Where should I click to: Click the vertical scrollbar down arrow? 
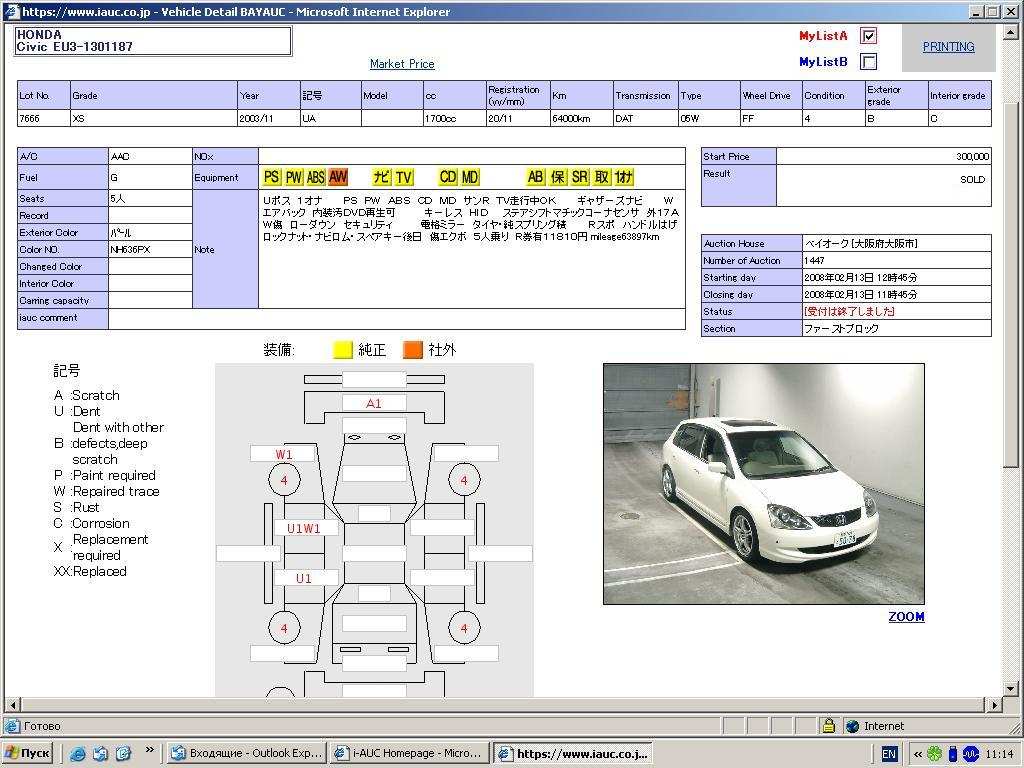tap(1010, 688)
